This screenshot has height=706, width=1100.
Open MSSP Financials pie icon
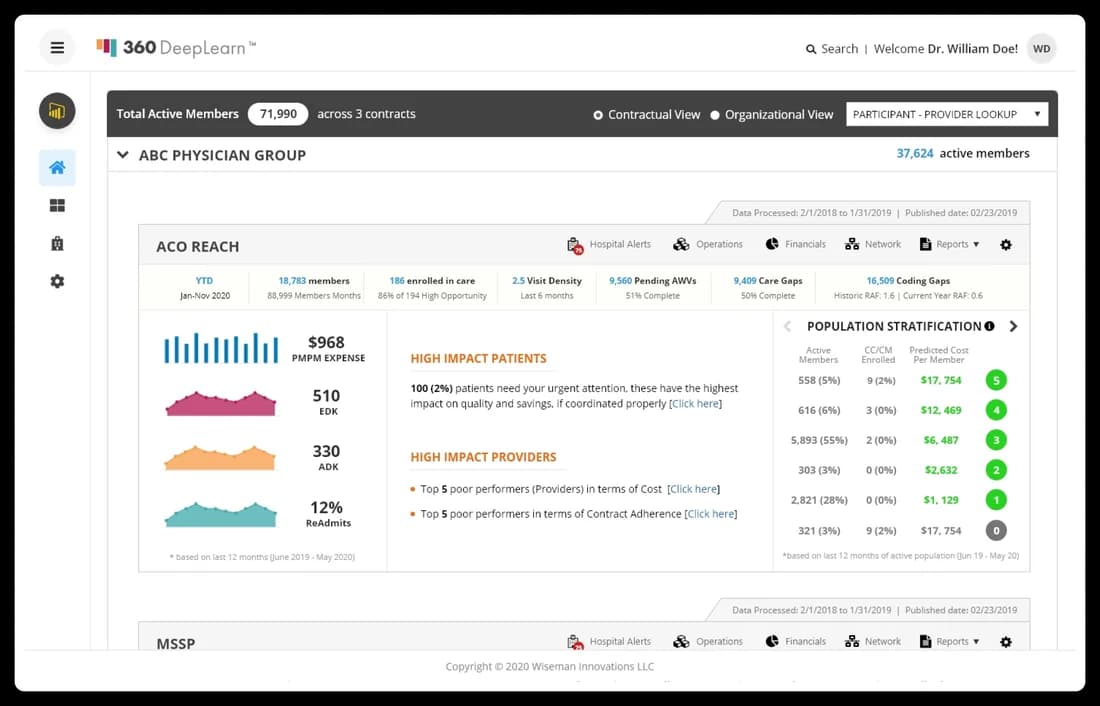coord(772,641)
